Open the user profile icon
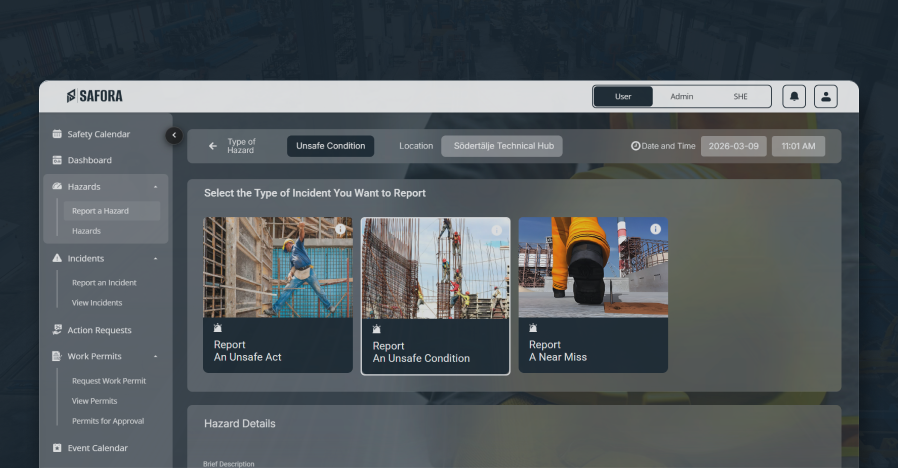Image resolution: width=898 pixels, height=468 pixels. (x=825, y=96)
